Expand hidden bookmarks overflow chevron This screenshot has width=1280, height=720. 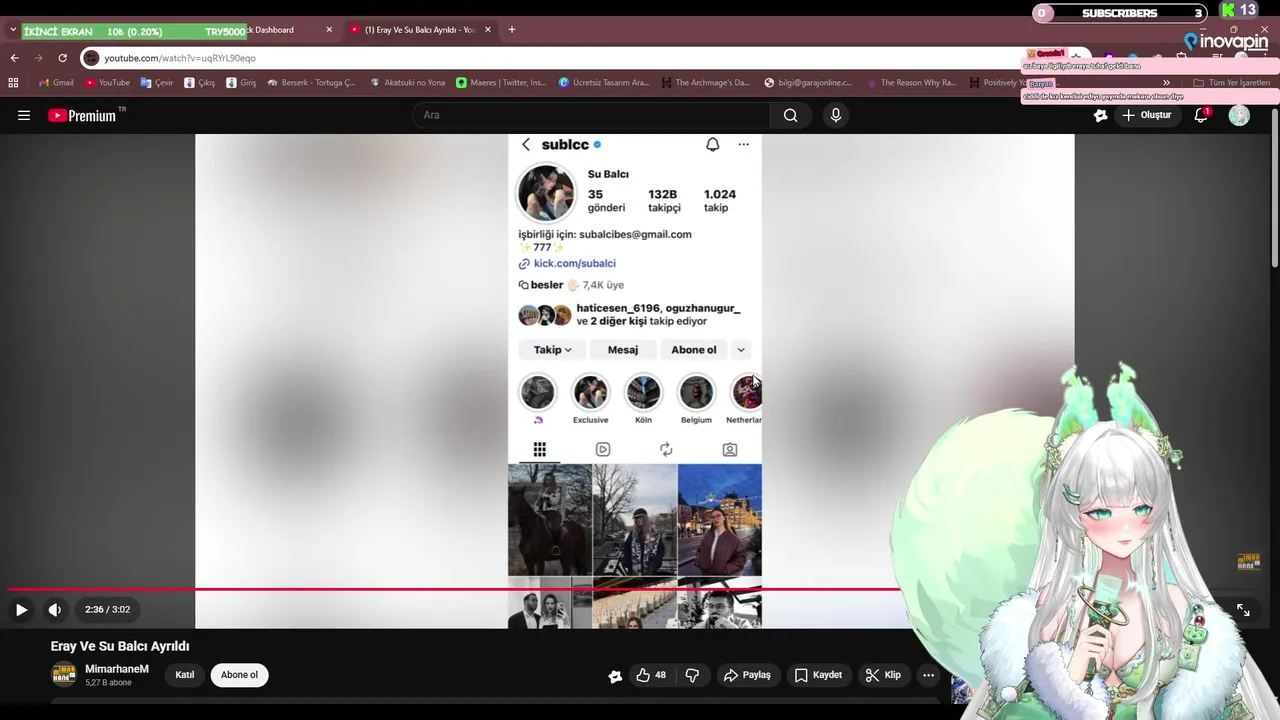(x=1166, y=83)
